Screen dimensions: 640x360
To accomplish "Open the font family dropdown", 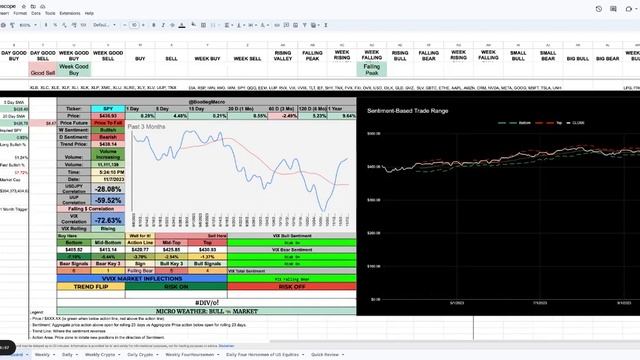I will point(104,25).
